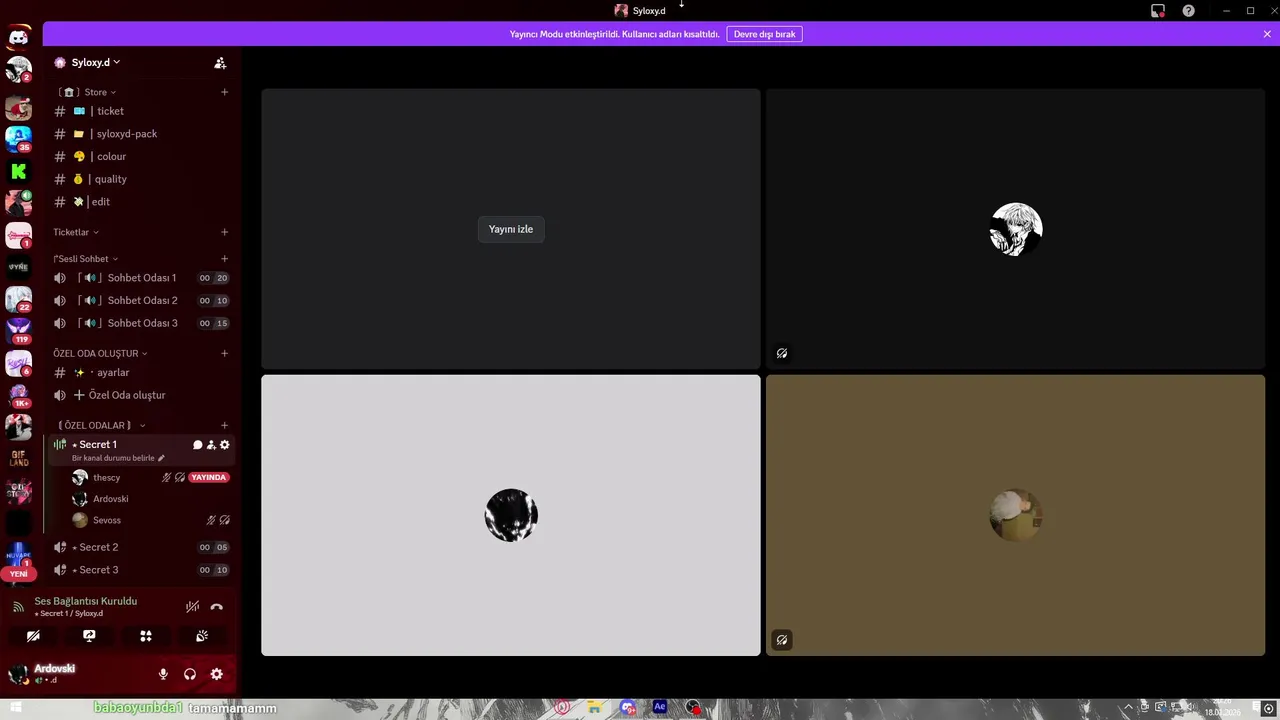1280x720 pixels.
Task: Add channel to the Sesli Sohbet category
Action: [x=224, y=259]
